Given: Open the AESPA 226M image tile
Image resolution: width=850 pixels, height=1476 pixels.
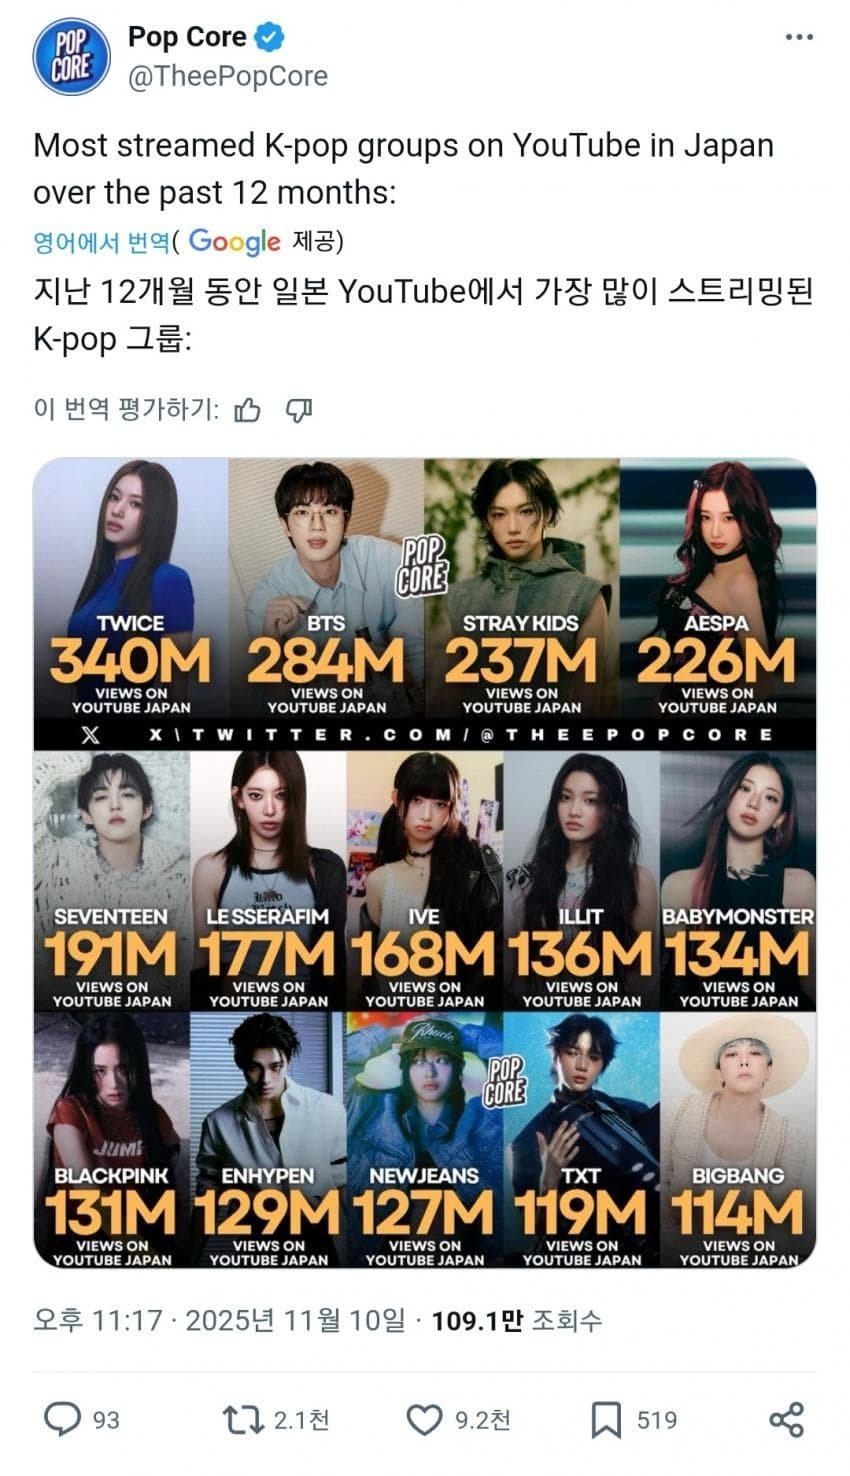Looking at the screenshot, I should pos(718,589).
